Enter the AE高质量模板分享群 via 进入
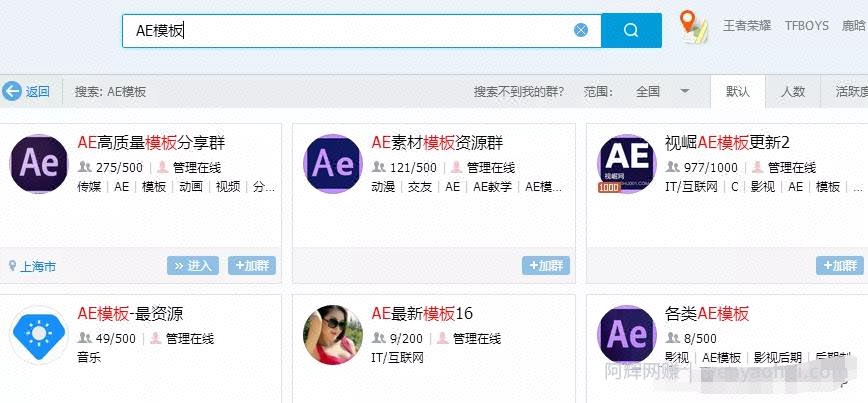Viewport: 868px width, 403px height. click(x=193, y=266)
